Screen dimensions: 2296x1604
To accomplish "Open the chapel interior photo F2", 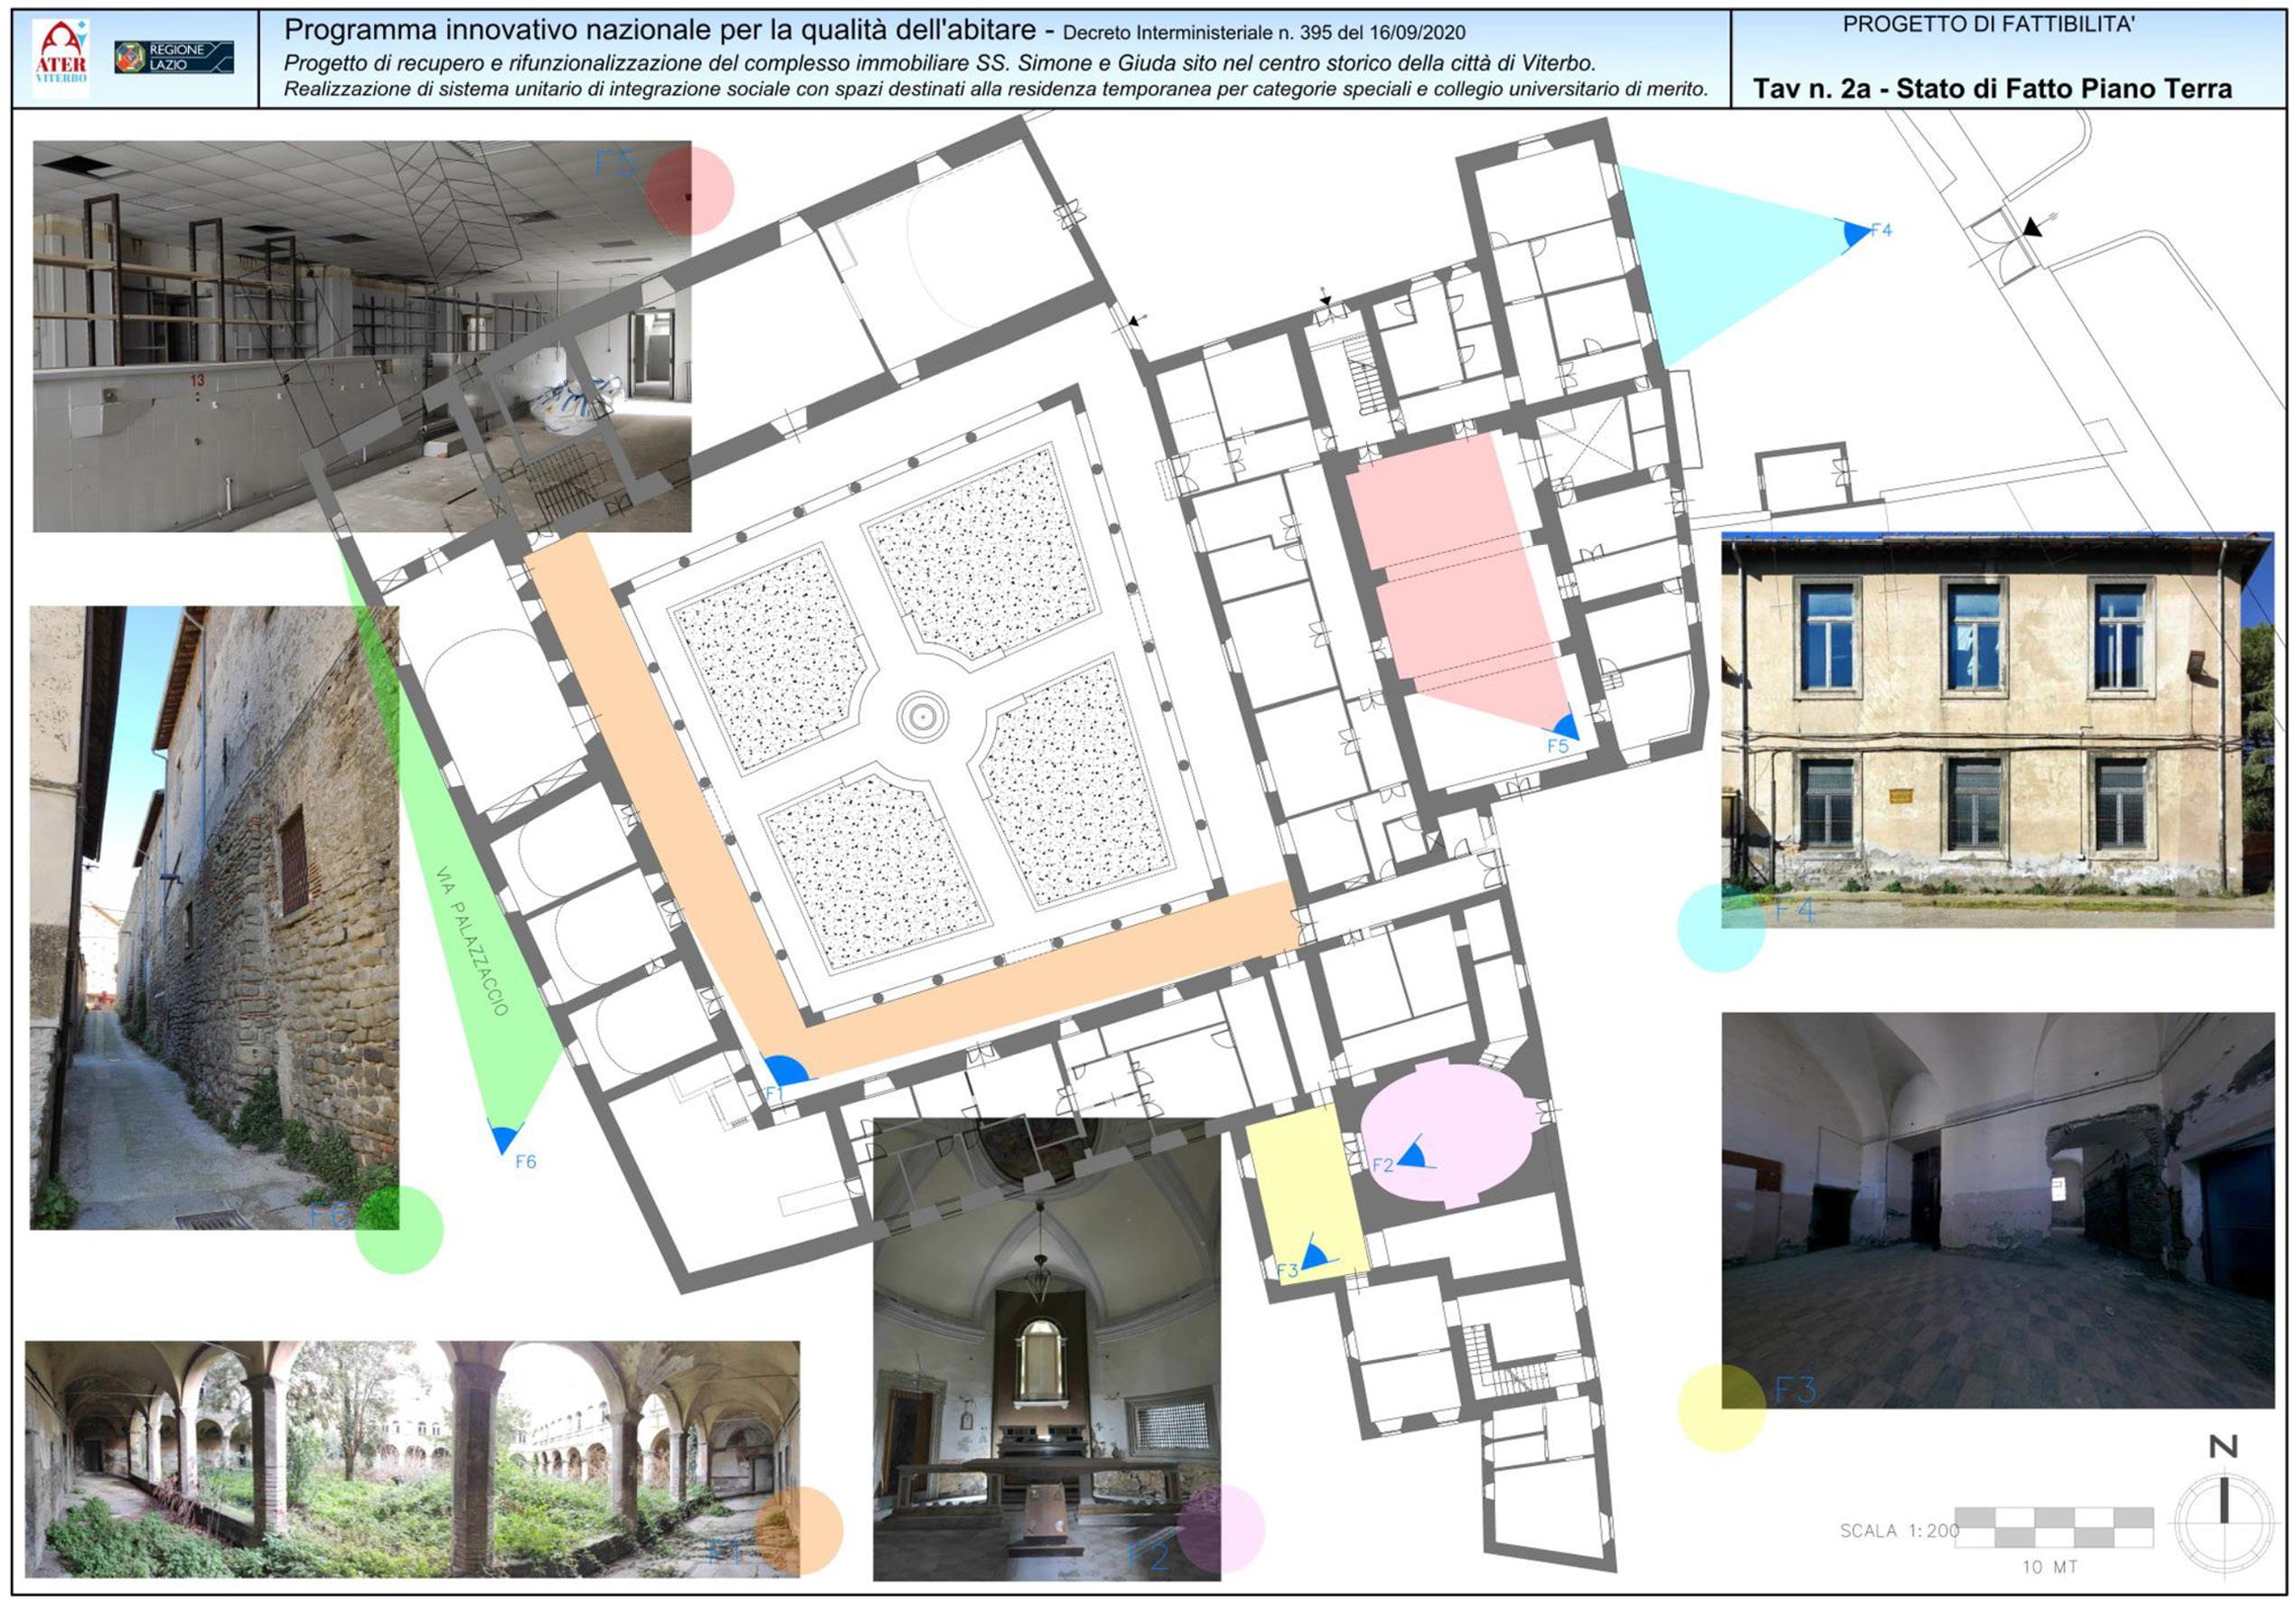I will pos(1046,1348).
